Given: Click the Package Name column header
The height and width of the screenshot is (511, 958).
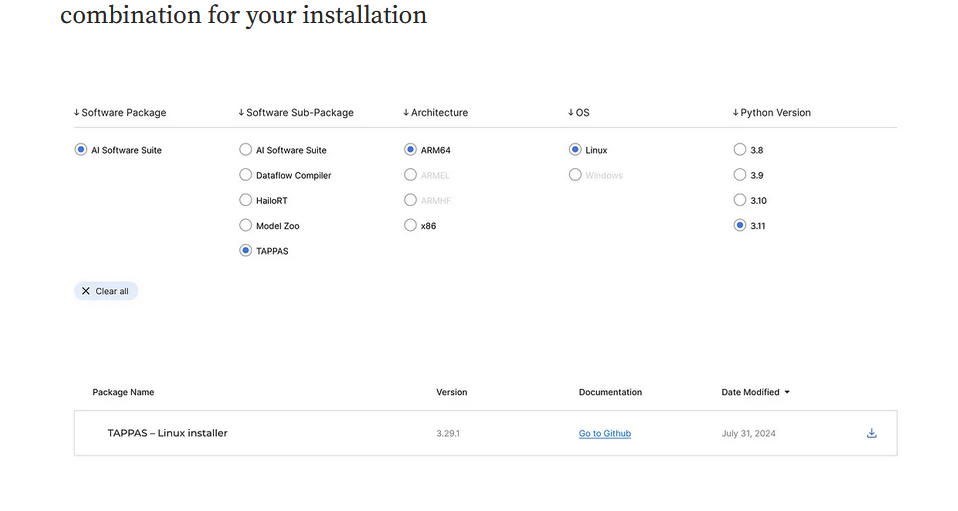Looking at the screenshot, I should [123, 392].
